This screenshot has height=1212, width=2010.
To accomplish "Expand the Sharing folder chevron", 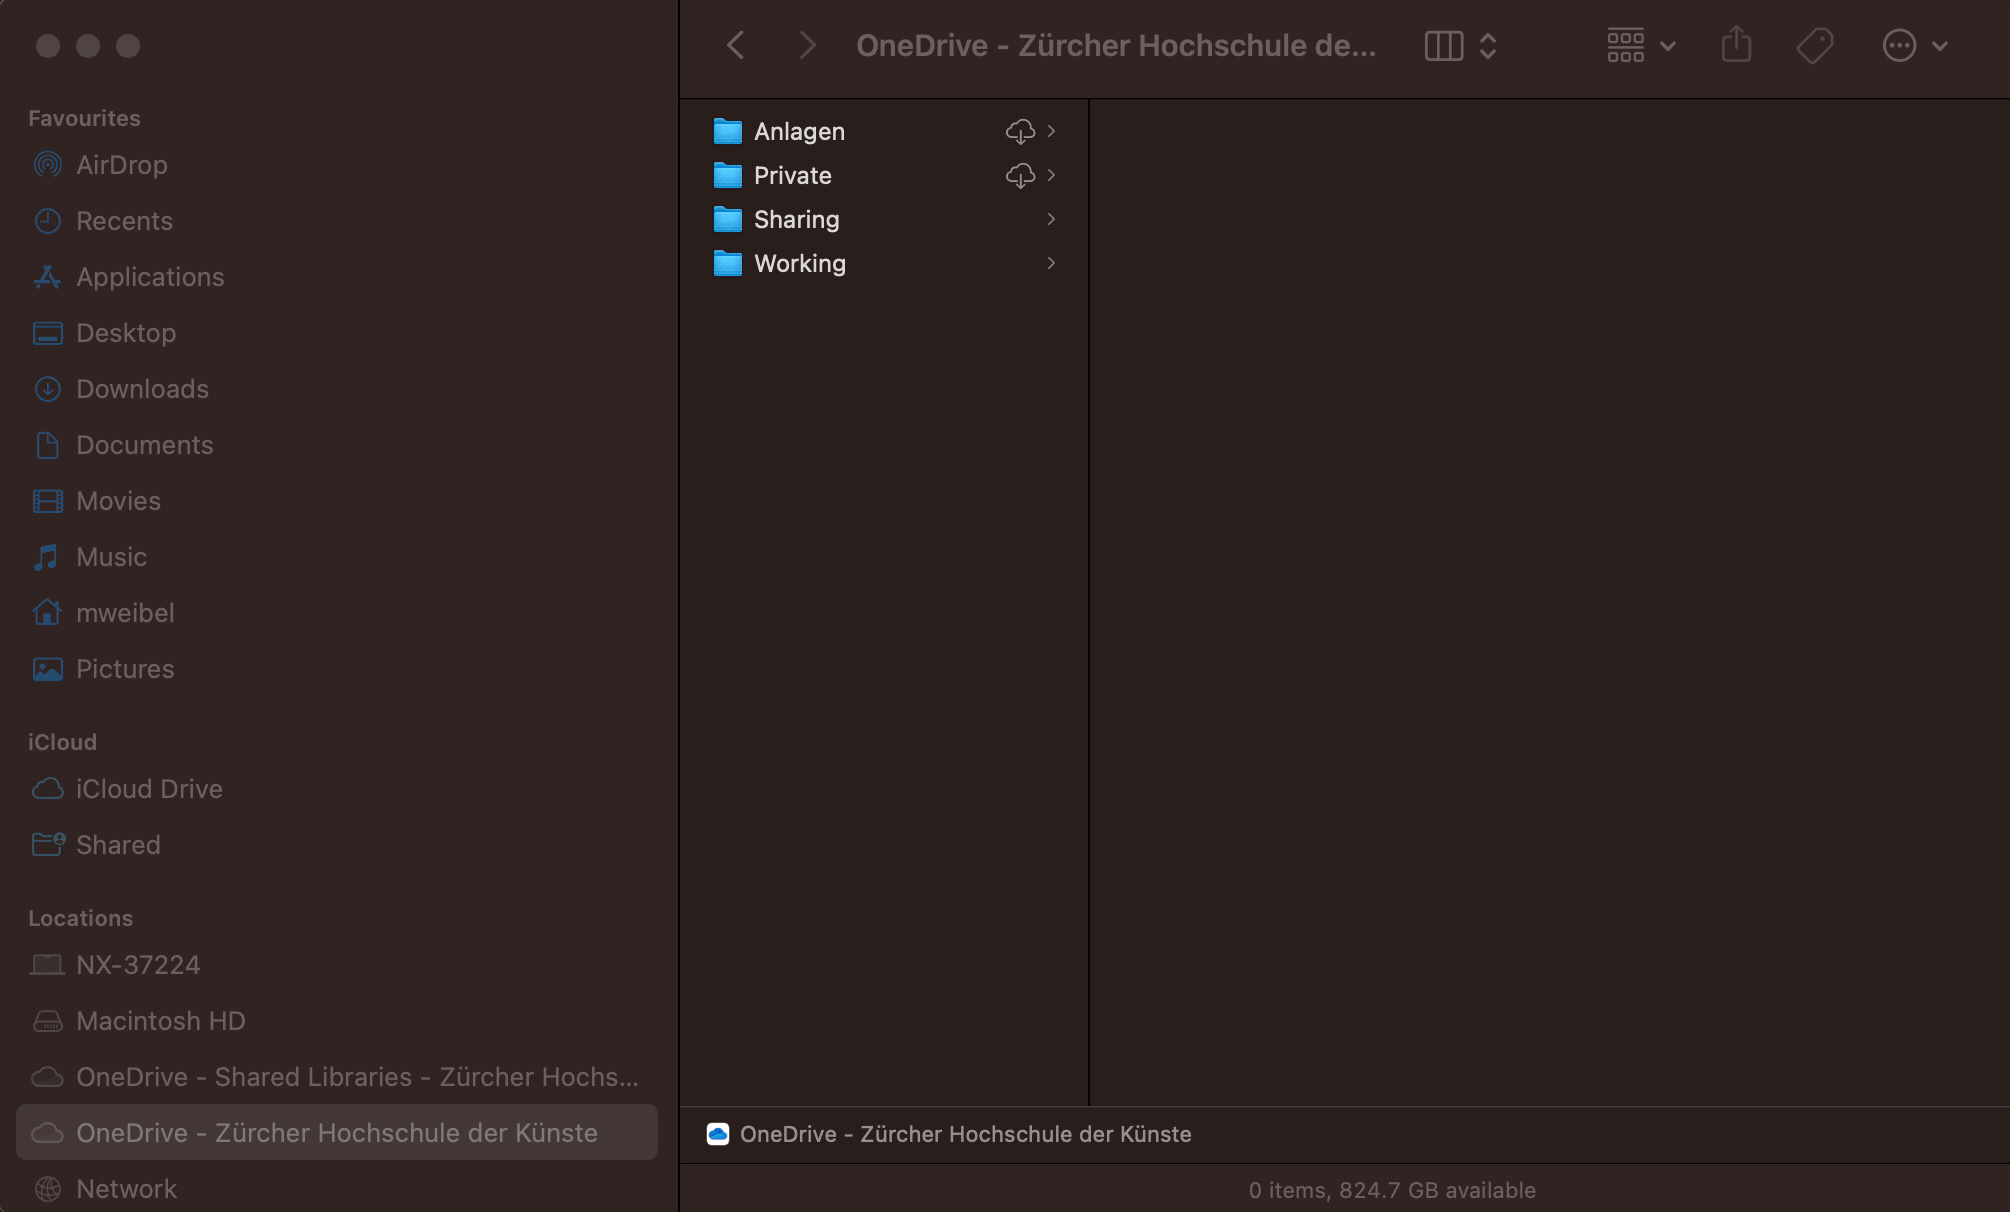I will [x=1051, y=219].
